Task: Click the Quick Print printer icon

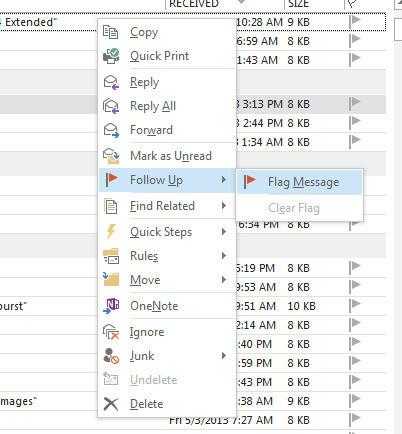Action: pyautogui.click(x=111, y=56)
